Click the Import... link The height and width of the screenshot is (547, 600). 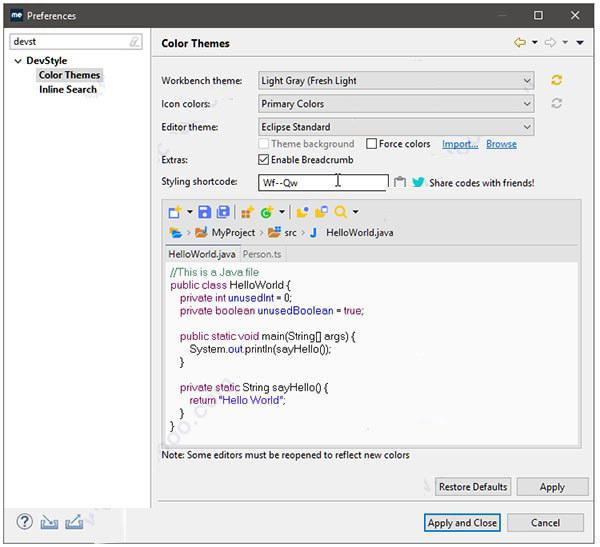(x=460, y=144)
